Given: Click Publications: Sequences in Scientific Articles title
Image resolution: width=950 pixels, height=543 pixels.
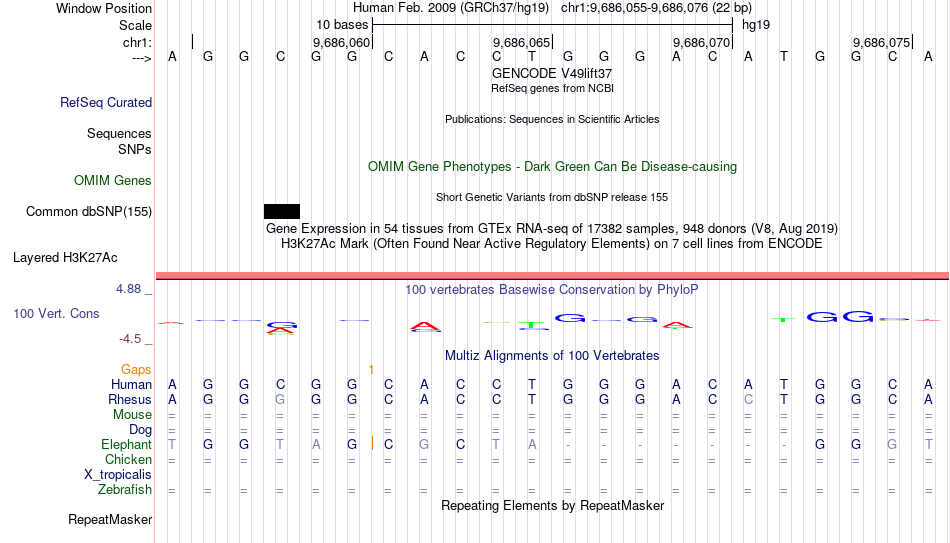Looking at the screenshot, I should (x=552, y=119).
